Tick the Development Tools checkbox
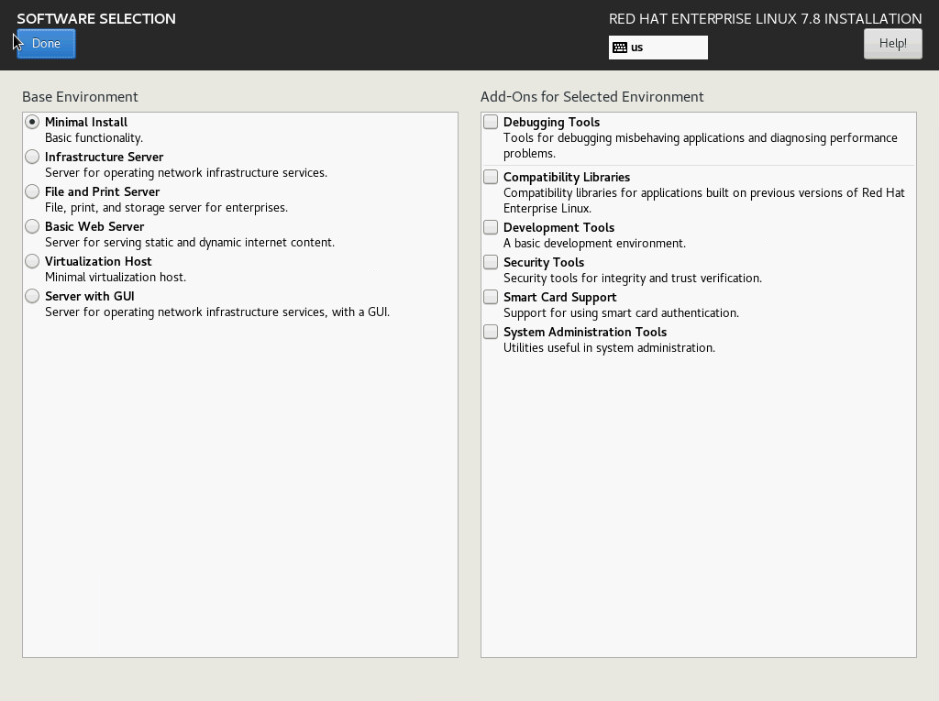939x701 pixels. 490,227
